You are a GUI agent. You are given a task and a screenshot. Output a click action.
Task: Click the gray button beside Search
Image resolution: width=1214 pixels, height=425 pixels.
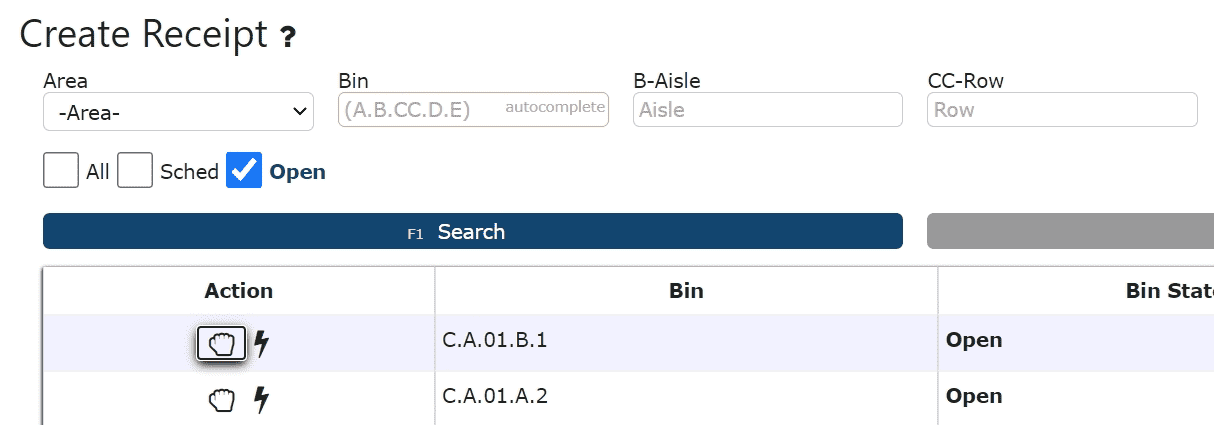[x=1070, y=231]
